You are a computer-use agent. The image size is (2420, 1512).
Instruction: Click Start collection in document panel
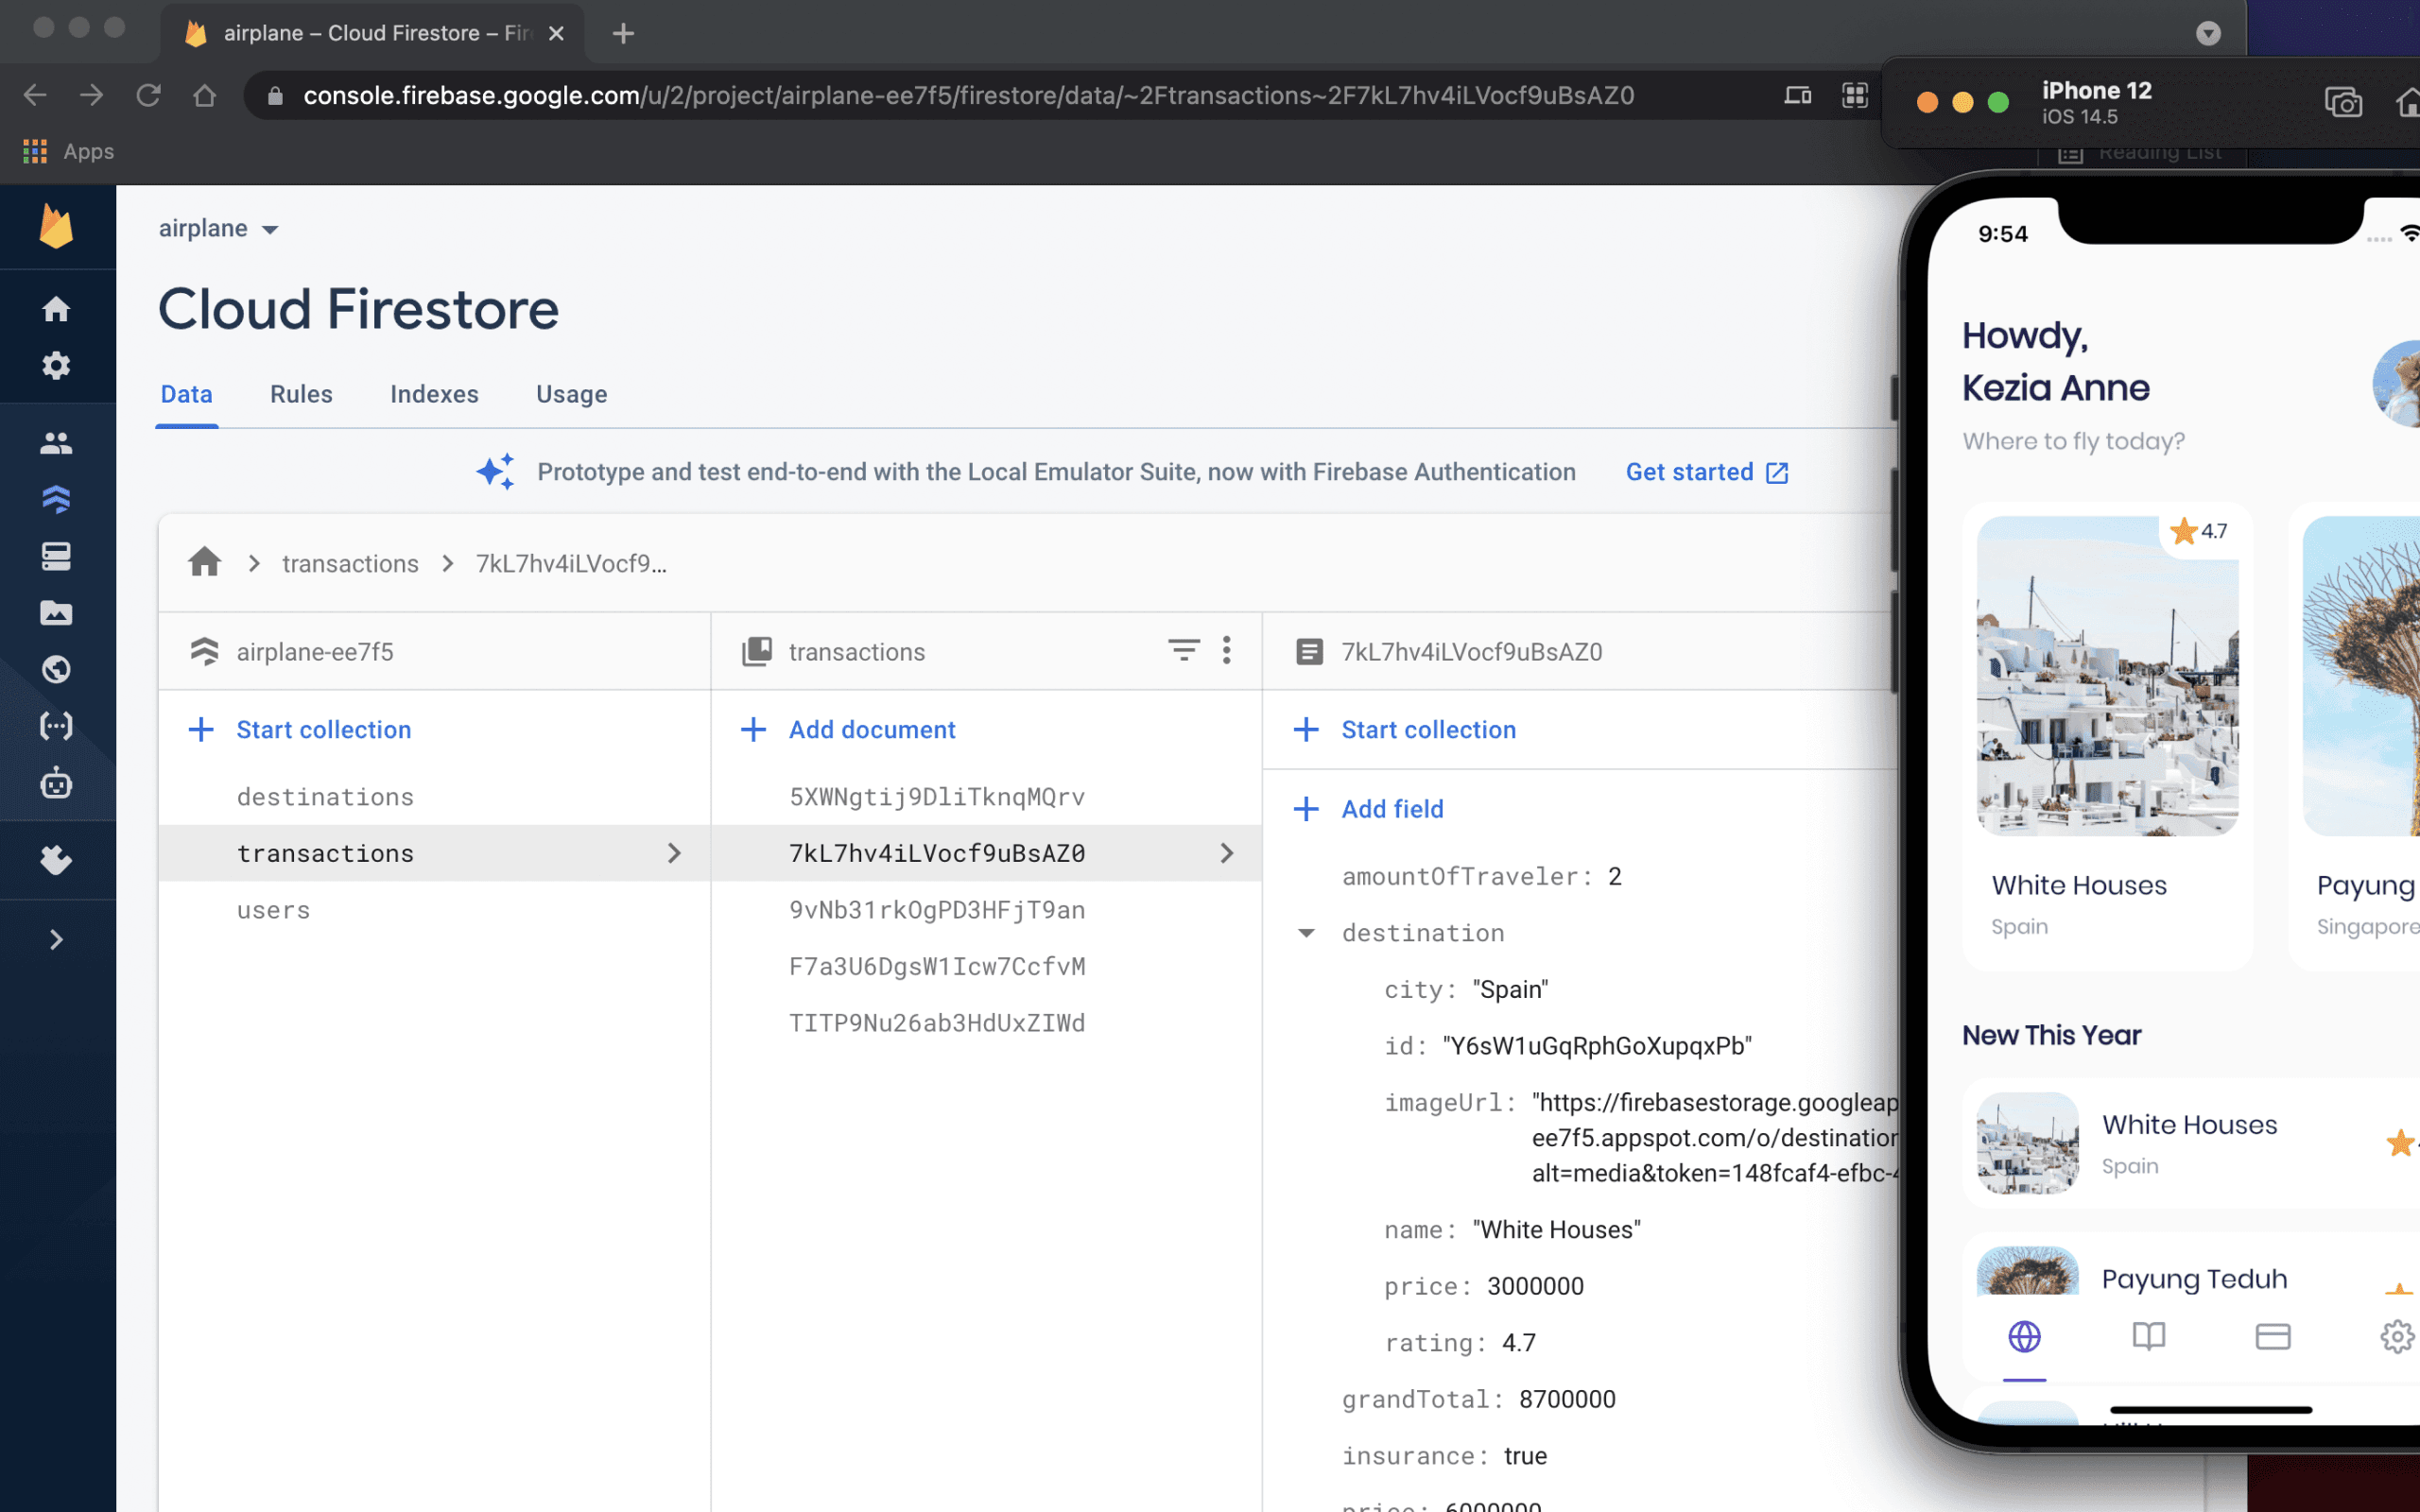click(x=1405, y=730)
